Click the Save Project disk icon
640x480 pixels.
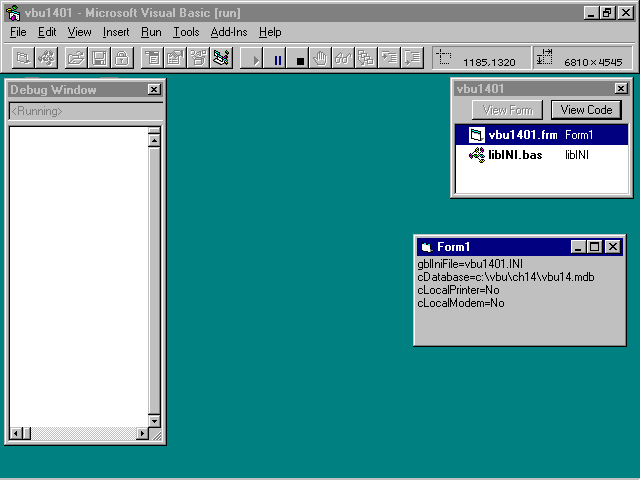point(99,59)
